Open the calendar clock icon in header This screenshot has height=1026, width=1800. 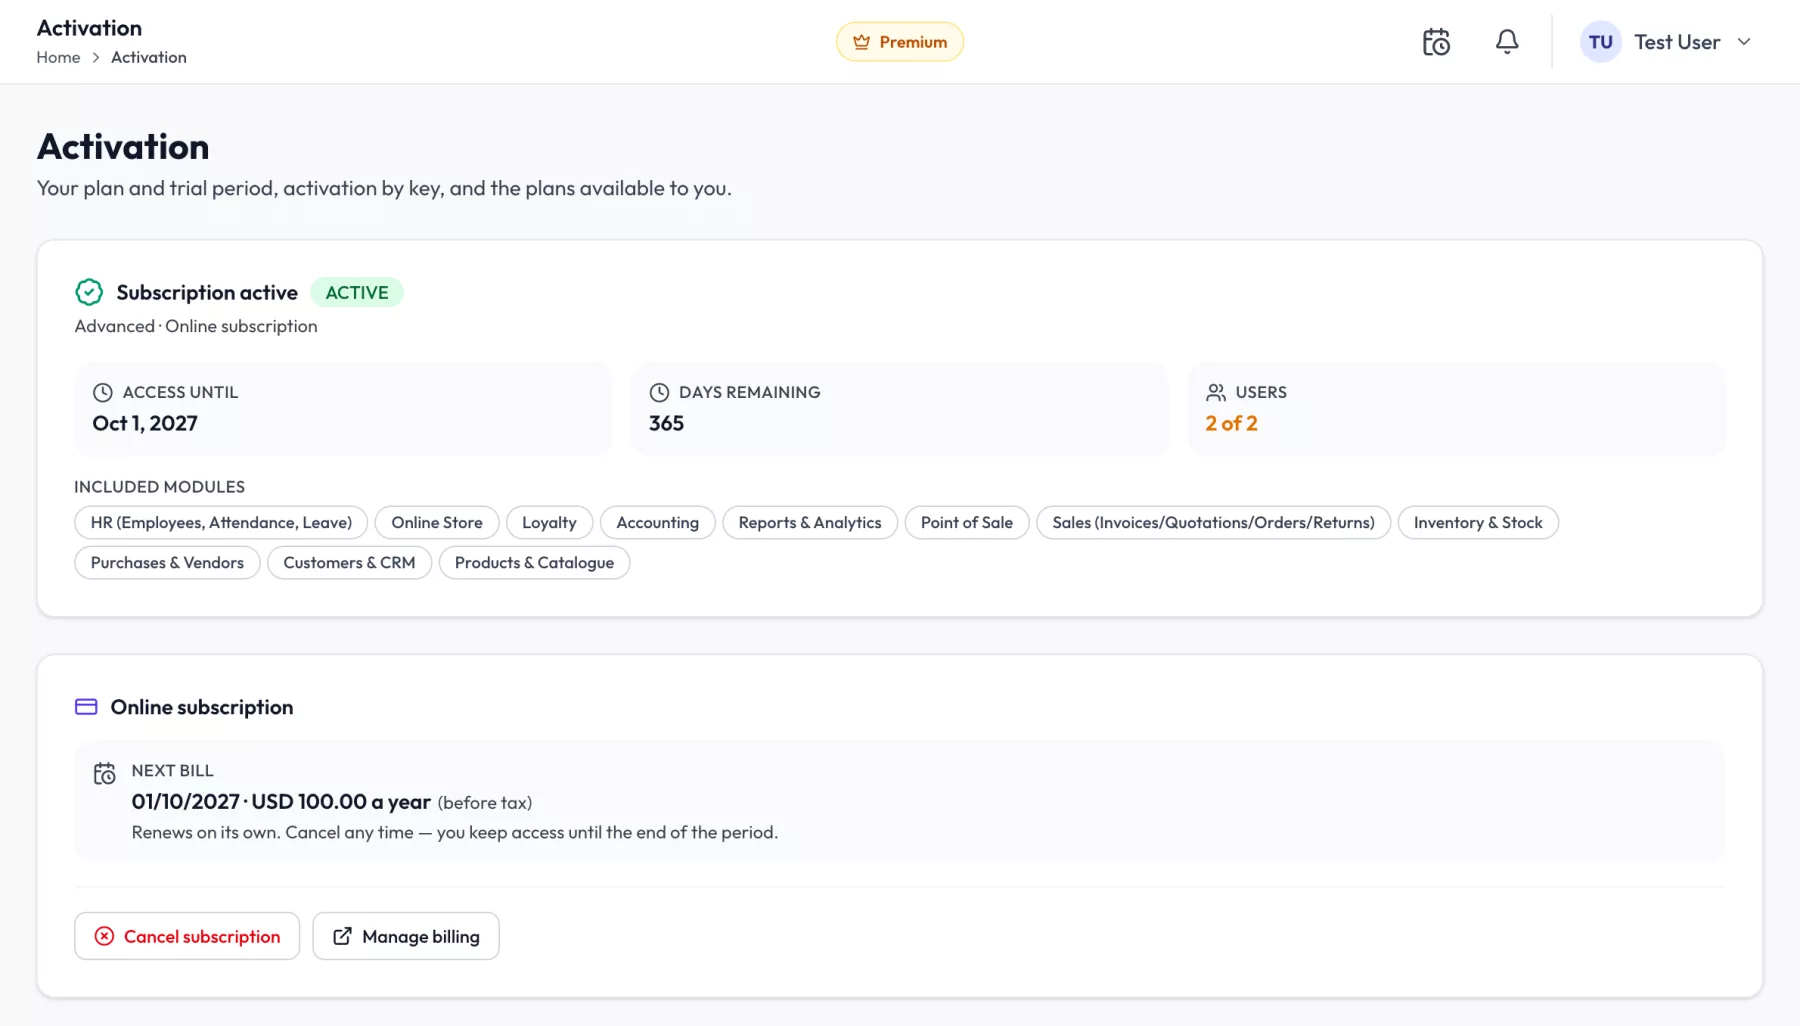point(1436,42)
